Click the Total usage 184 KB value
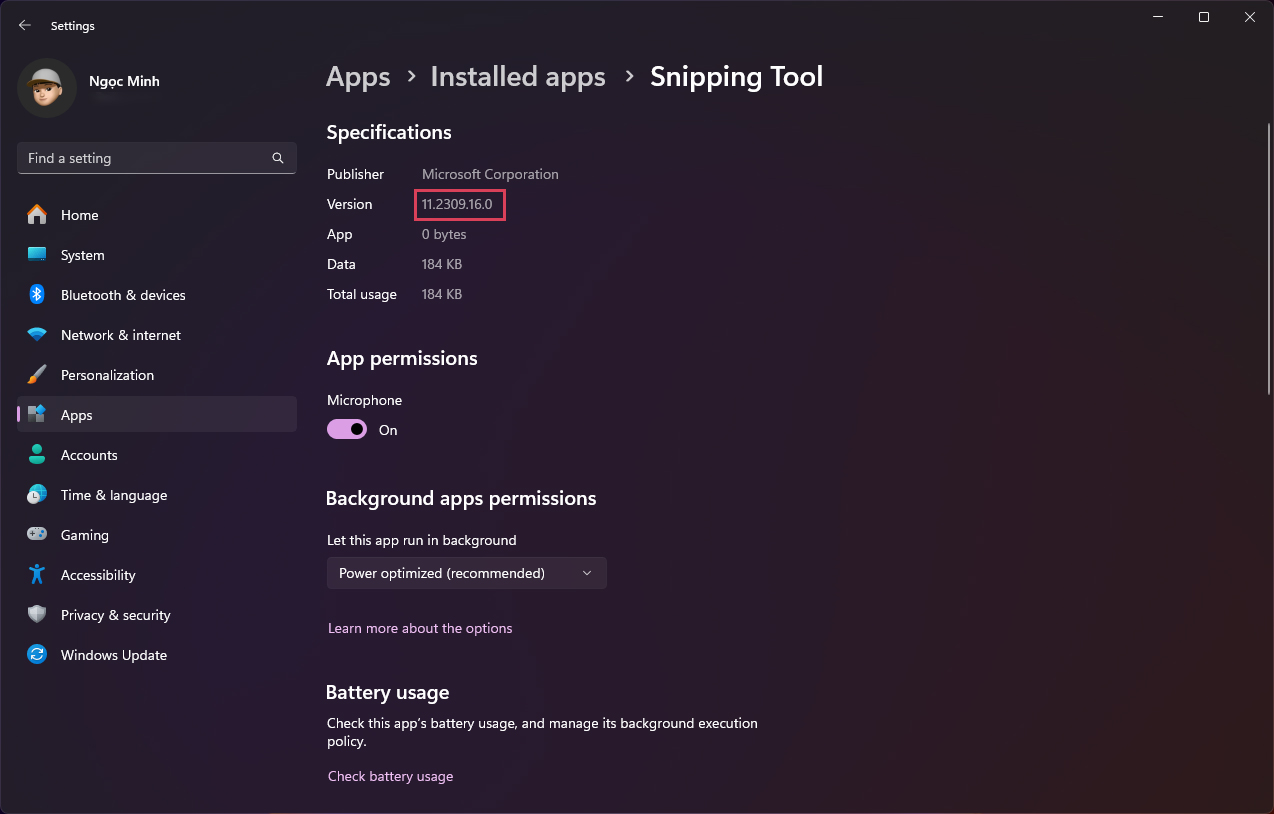 point(441,294)
